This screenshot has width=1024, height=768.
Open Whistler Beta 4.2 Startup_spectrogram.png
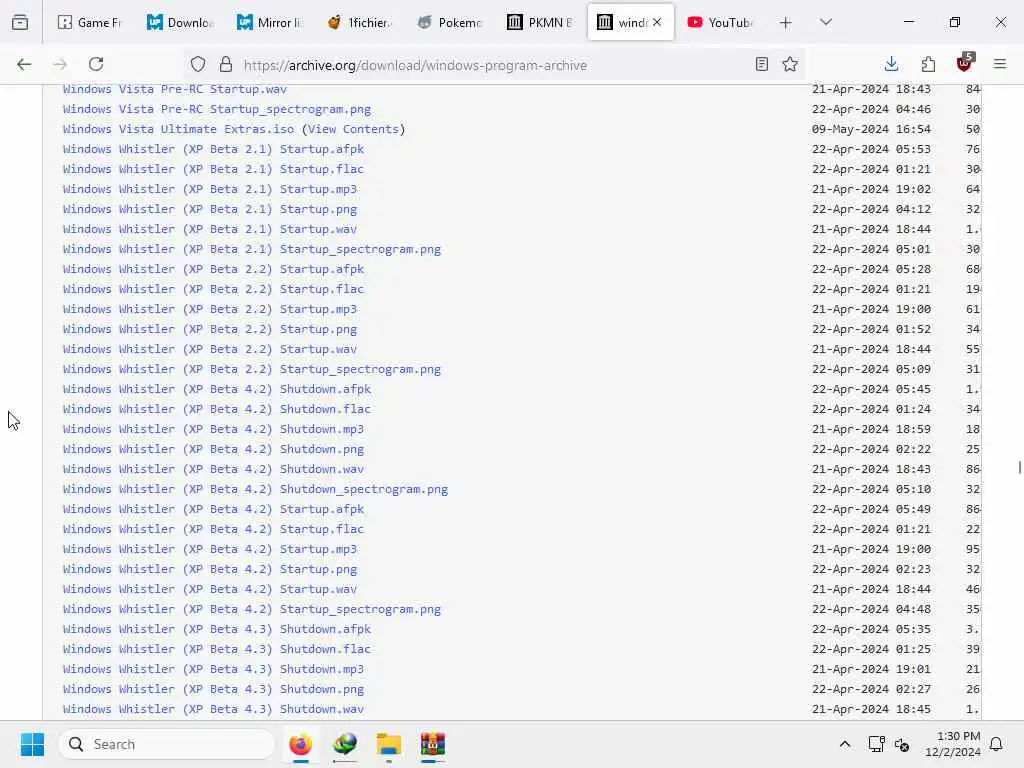coord(251,609)
